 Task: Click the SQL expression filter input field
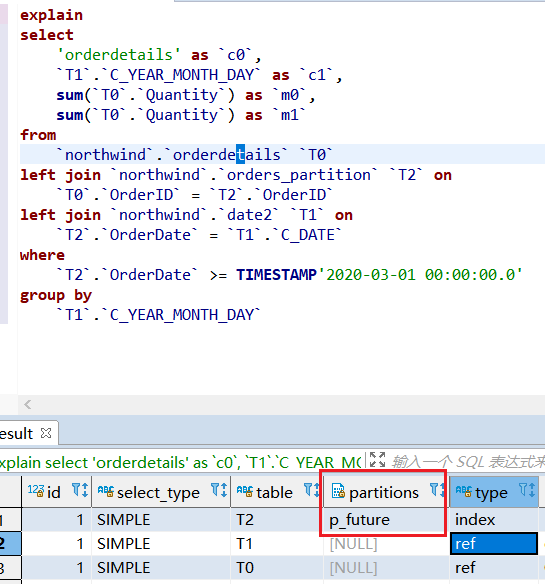pyautogui.click(x=468, y=462)
